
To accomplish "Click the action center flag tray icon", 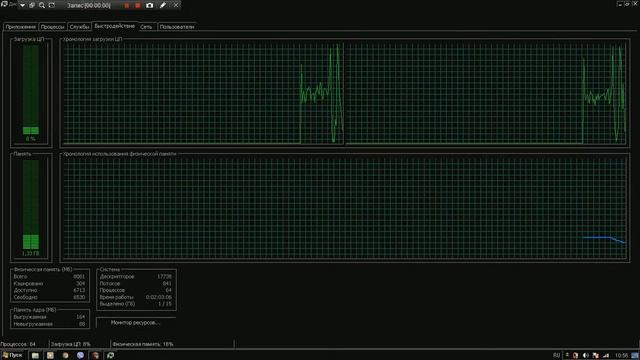I will [x=596, y=356].
